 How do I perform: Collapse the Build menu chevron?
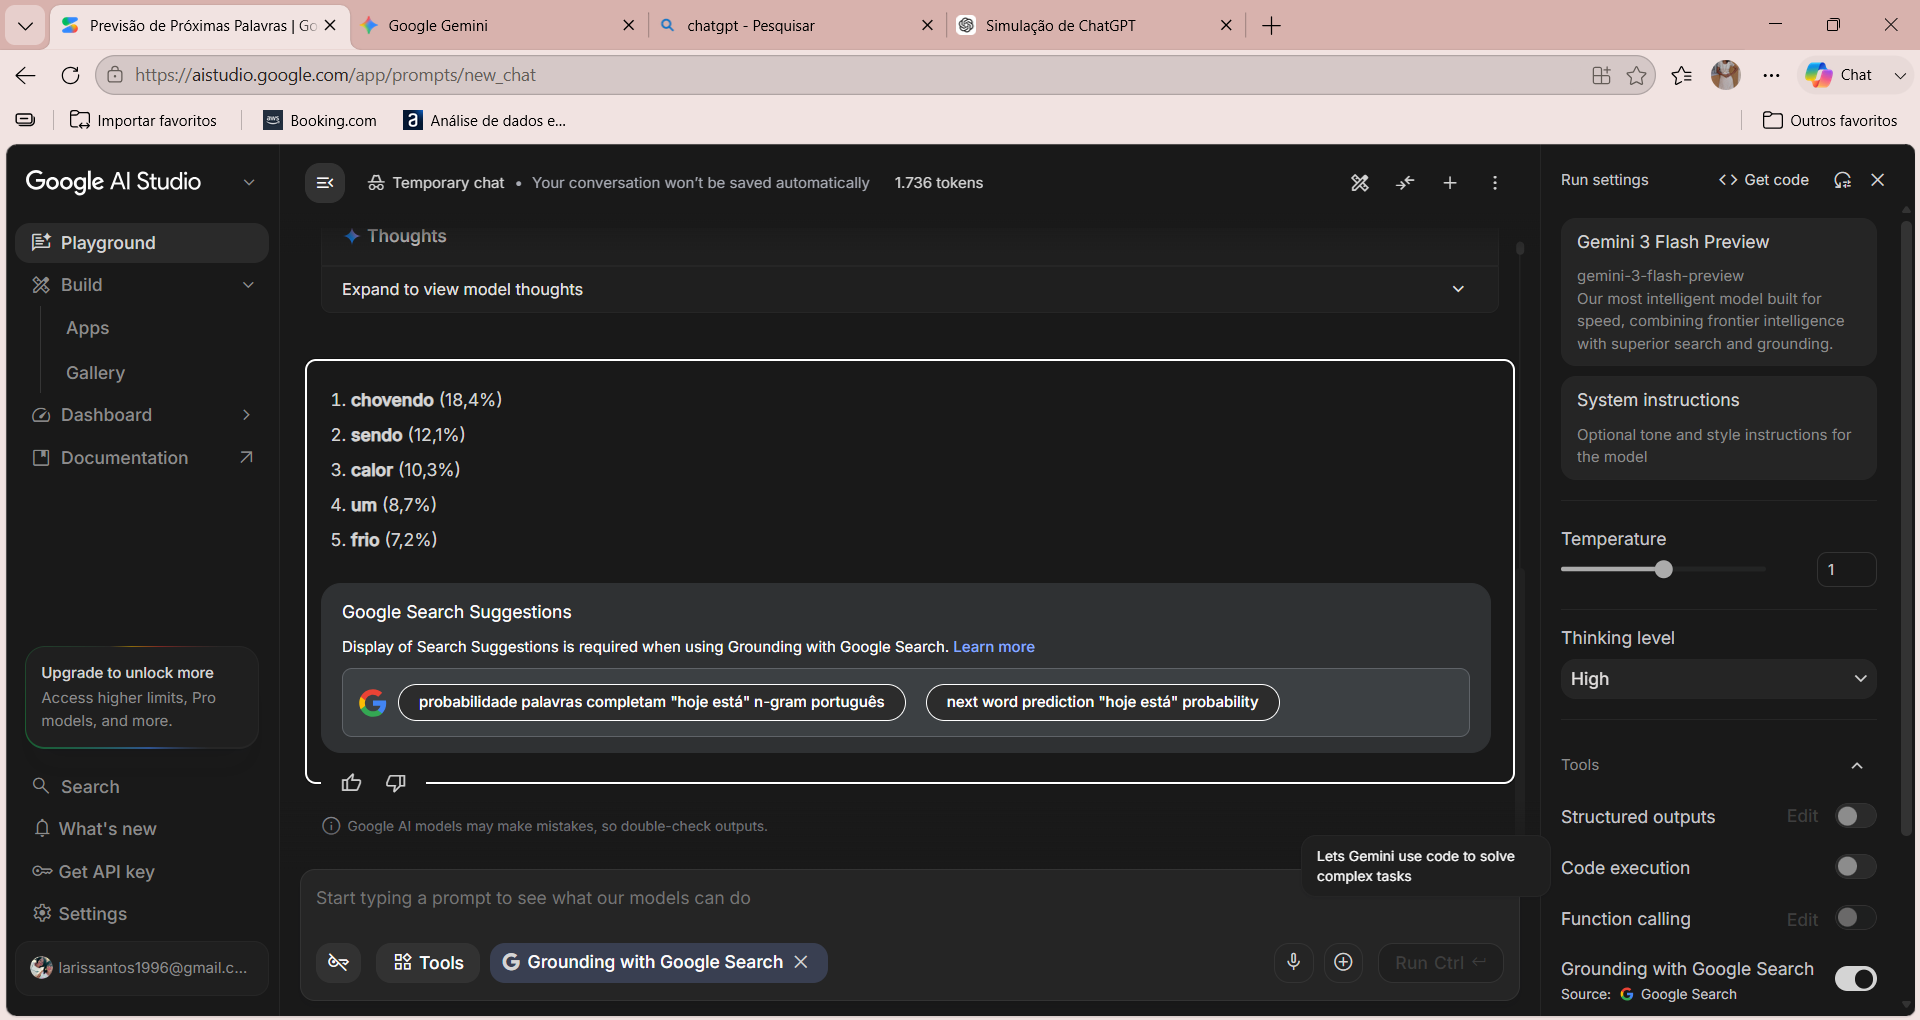(x=248, y=285)
